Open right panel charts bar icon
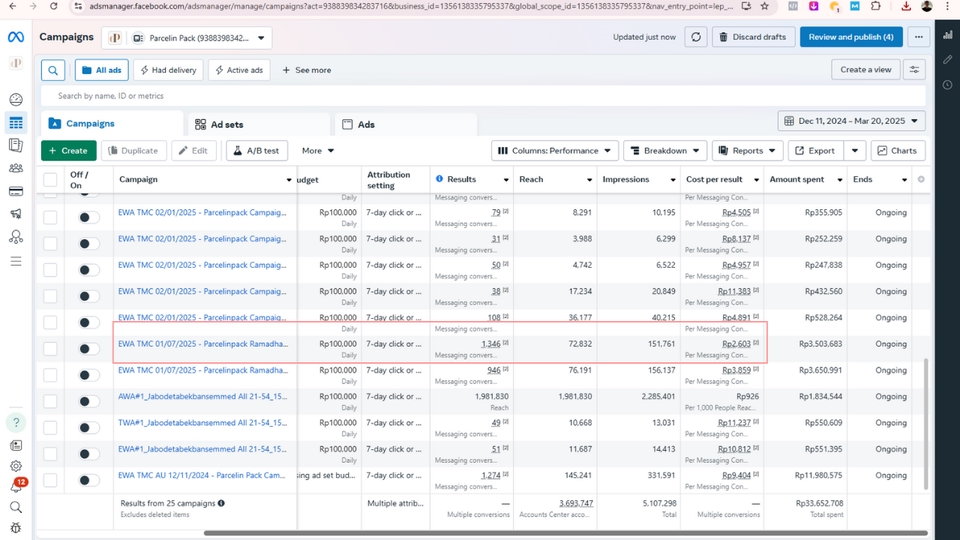 coord(948,36)
